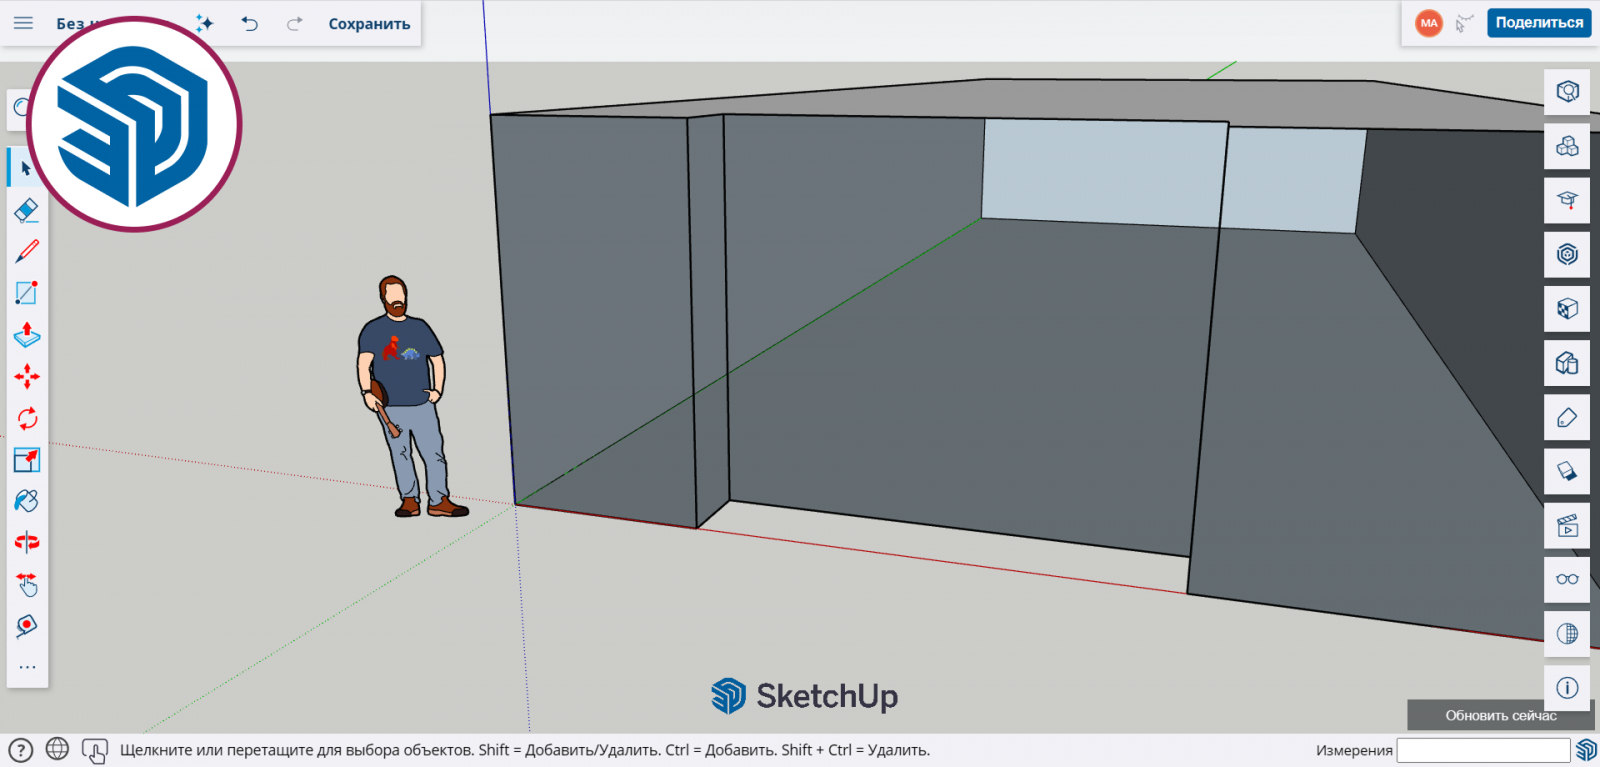This screenshot has height=767, width=1600.
Task: Select the Paint Bucket tool
Action: click(x=27, y=501)
